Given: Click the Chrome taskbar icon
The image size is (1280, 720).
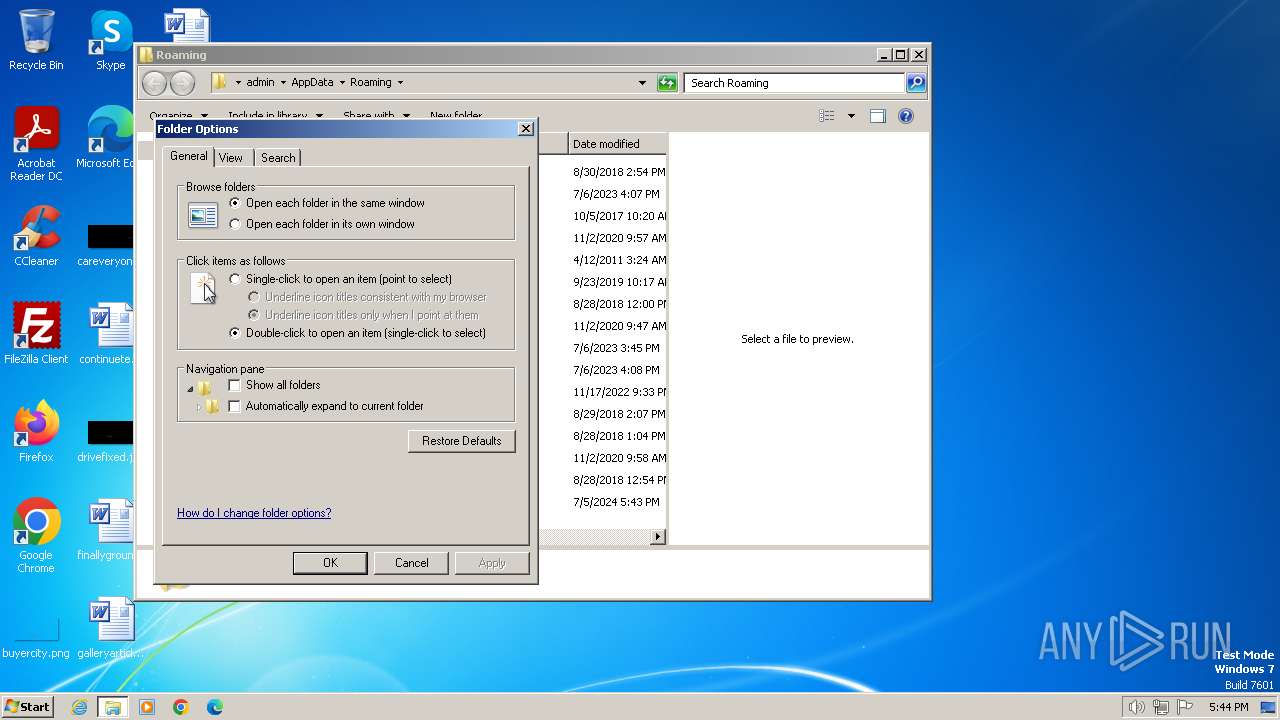Looking at the screenshot, I should 181,707.
